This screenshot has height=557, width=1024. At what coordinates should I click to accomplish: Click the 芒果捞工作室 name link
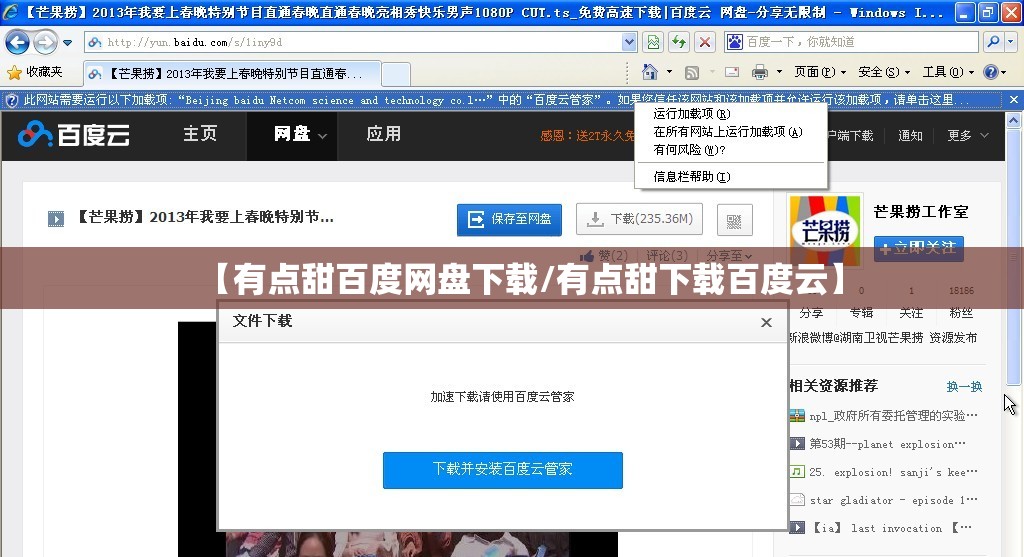921,212
